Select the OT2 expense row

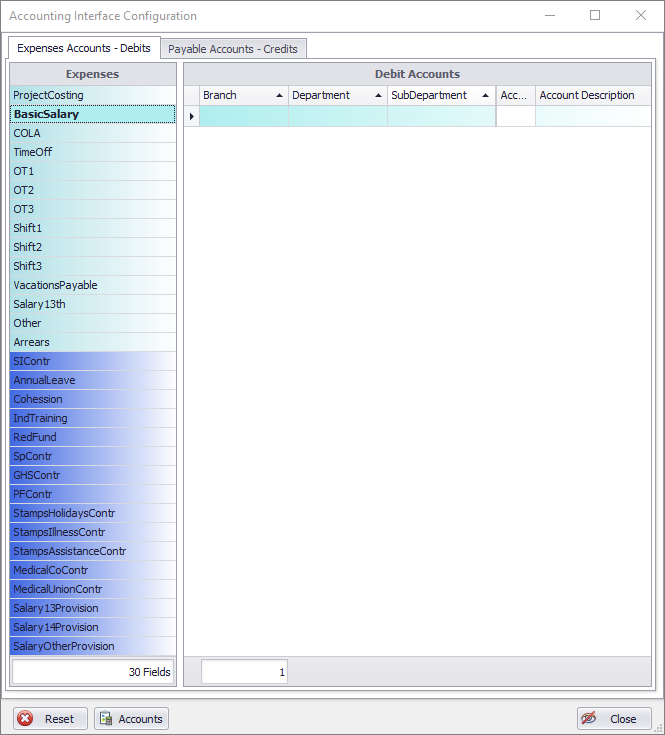(93, 190)
